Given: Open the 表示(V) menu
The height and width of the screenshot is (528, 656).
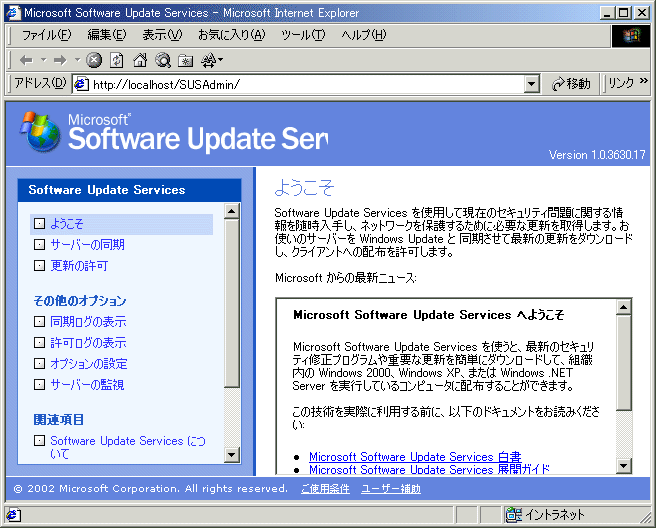Looking at the screenshot, I should click(x=162, y=35).
